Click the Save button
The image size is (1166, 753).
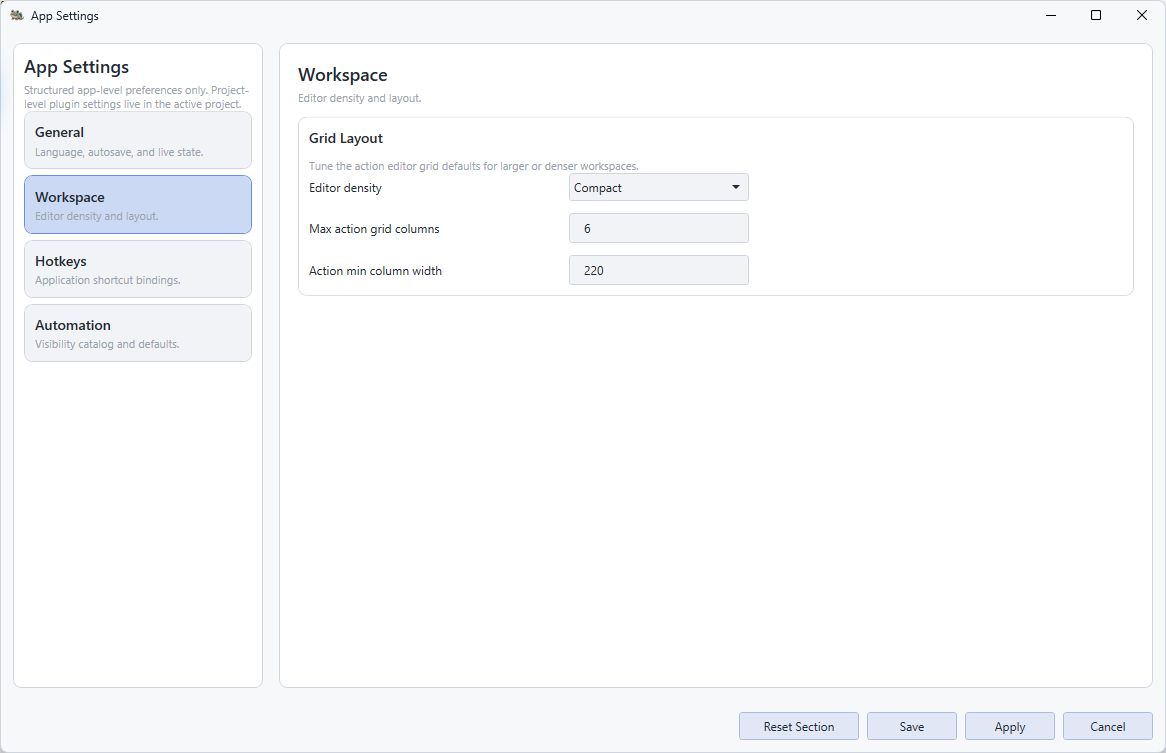coord(912,726)
